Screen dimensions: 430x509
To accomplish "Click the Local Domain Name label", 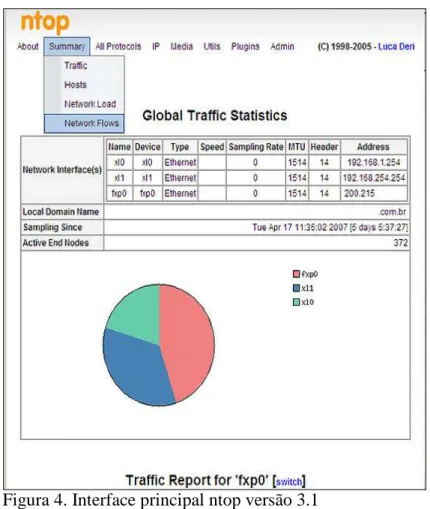I will point(61,212).
